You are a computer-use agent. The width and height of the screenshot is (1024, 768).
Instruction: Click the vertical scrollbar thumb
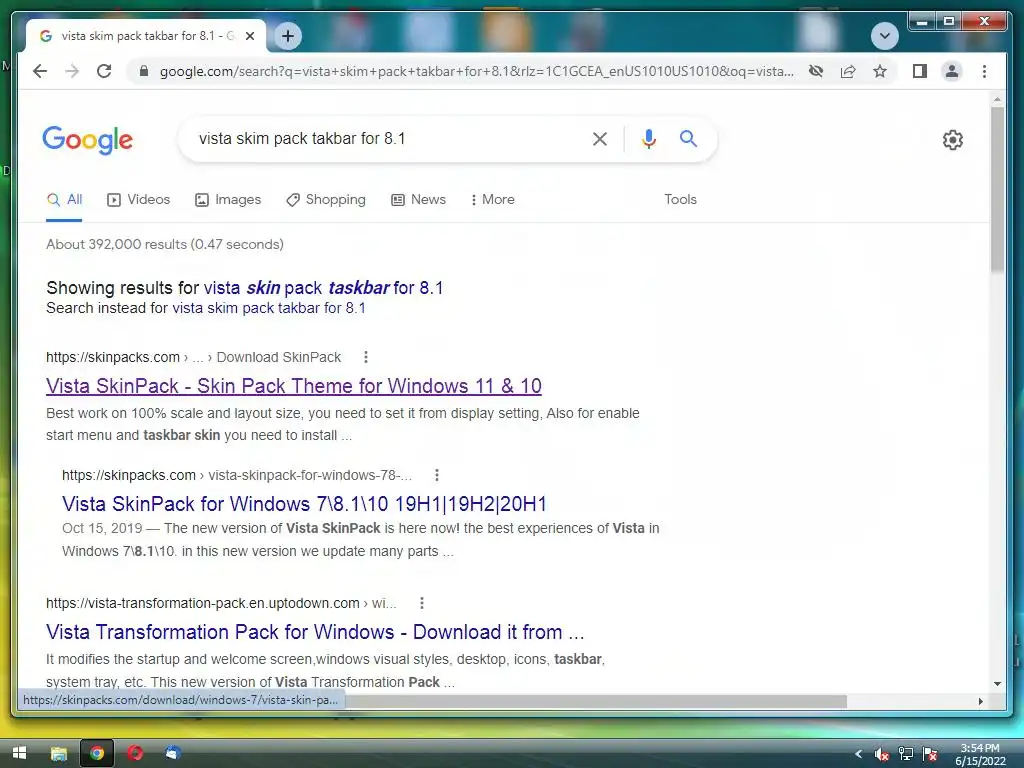(997, 189)
